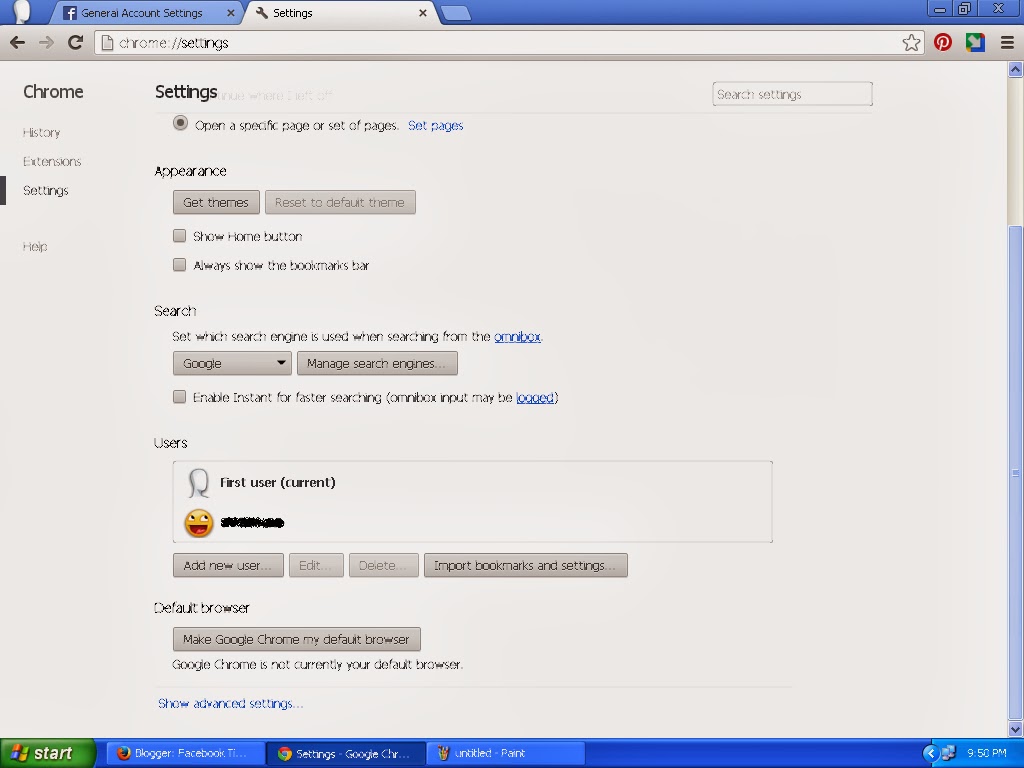Click Make Google Chrome my default browser

[x=296, y=639]
